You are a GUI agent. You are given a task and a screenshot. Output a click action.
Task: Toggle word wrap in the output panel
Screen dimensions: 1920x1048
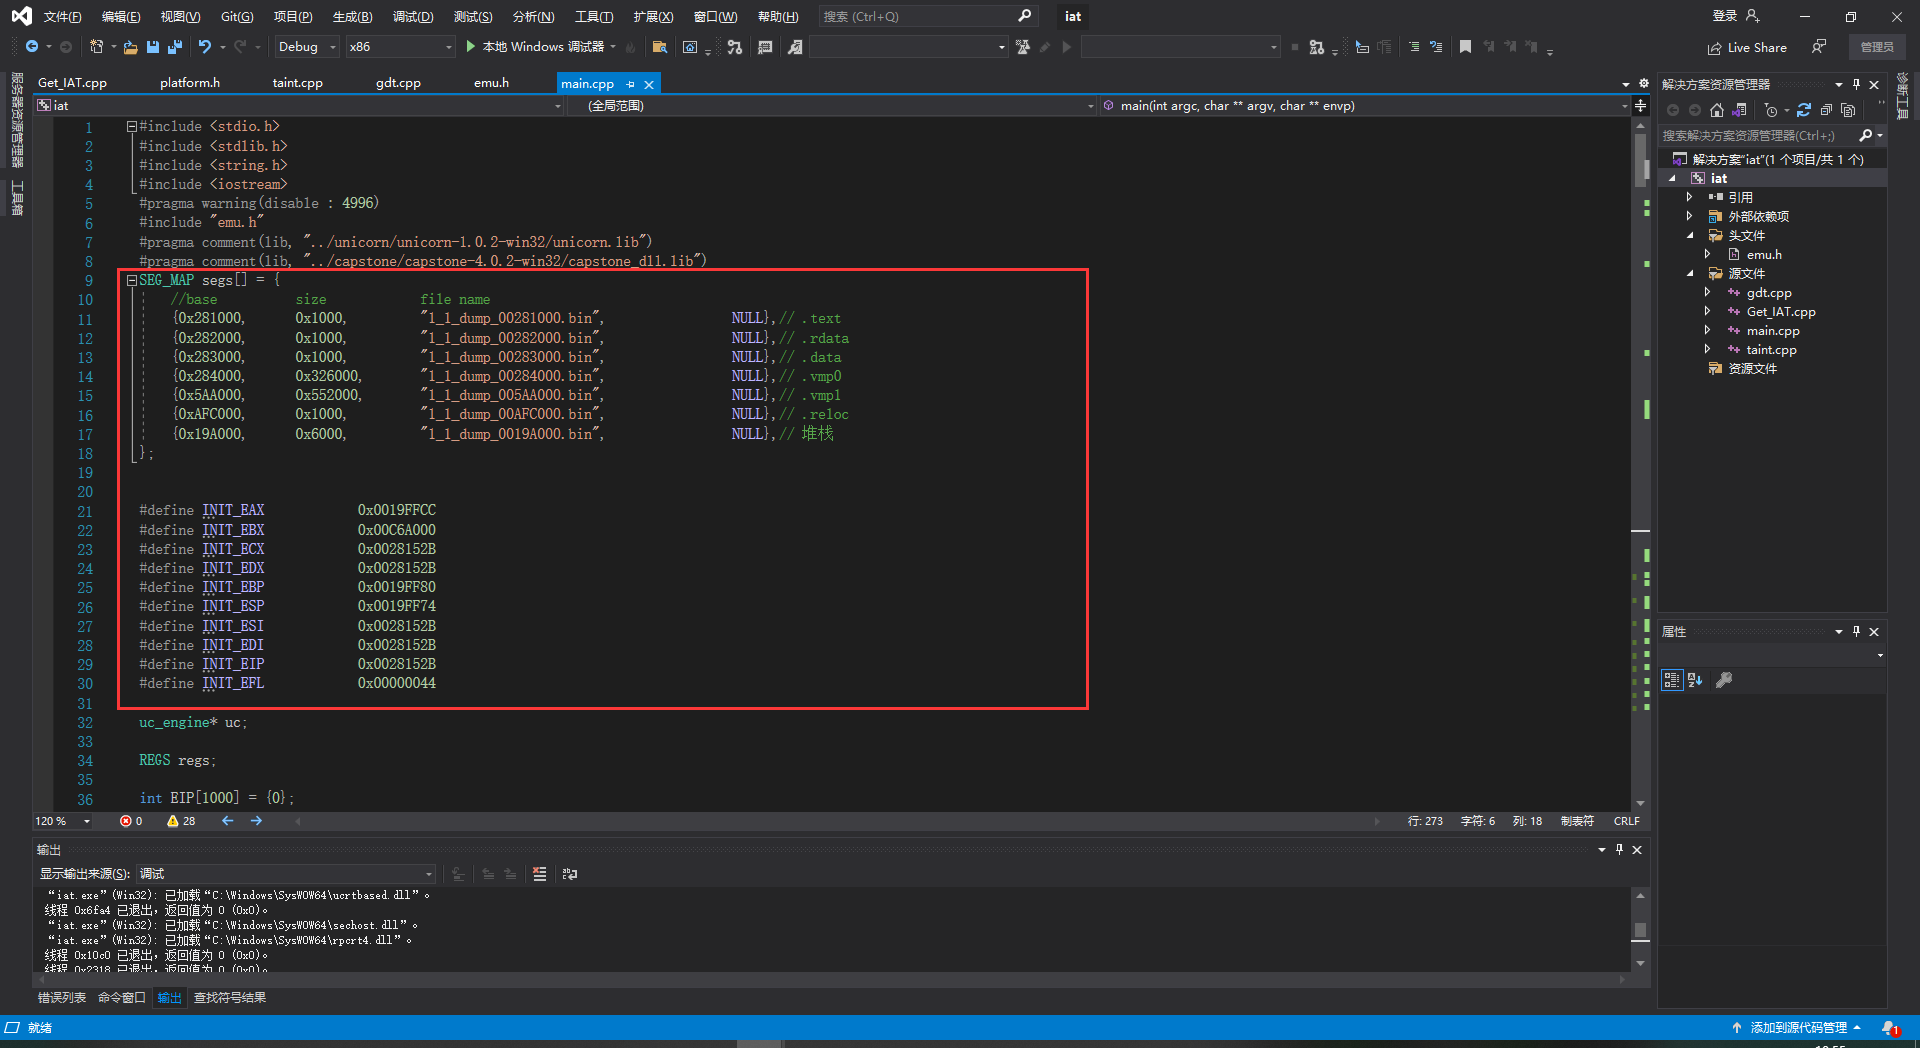coord(570,874)
